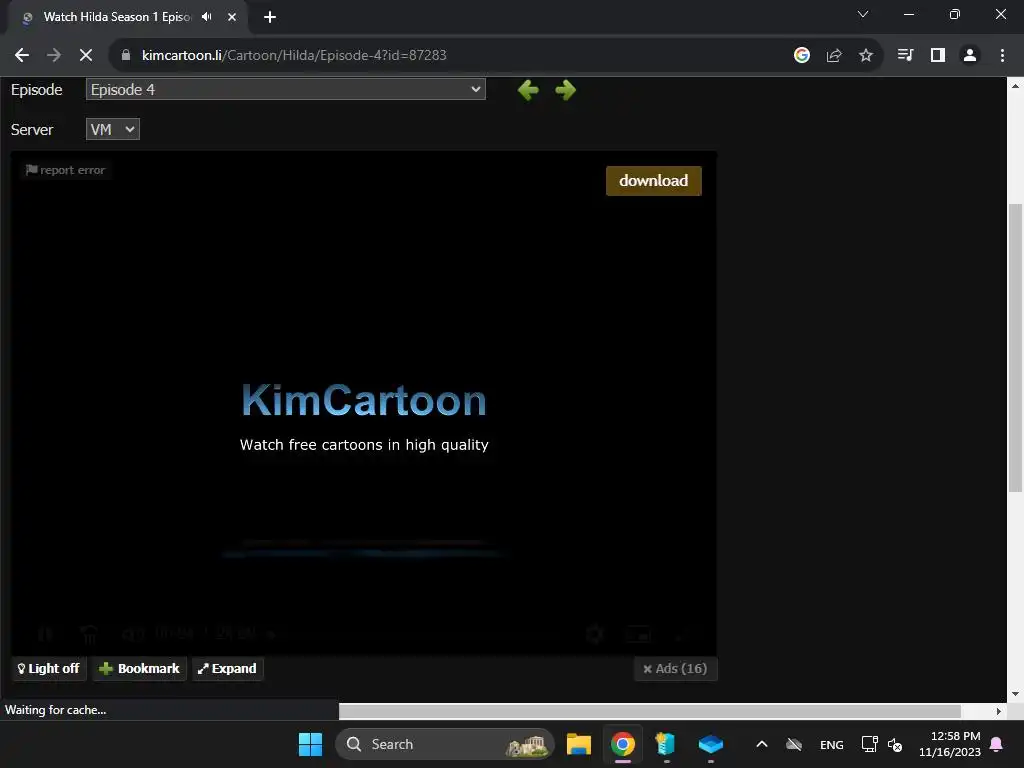This screenshot has width=1024, height=768.
Task: Click the Chrome taskbar icon
Action: (623, 744)
